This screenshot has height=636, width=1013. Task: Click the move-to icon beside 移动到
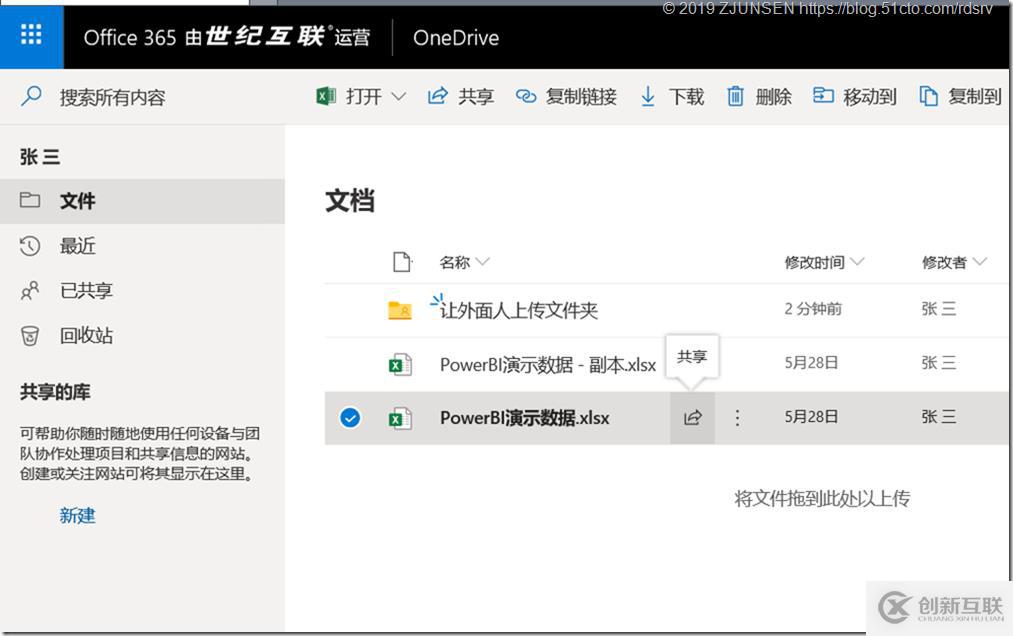click(x=823, y=96)
